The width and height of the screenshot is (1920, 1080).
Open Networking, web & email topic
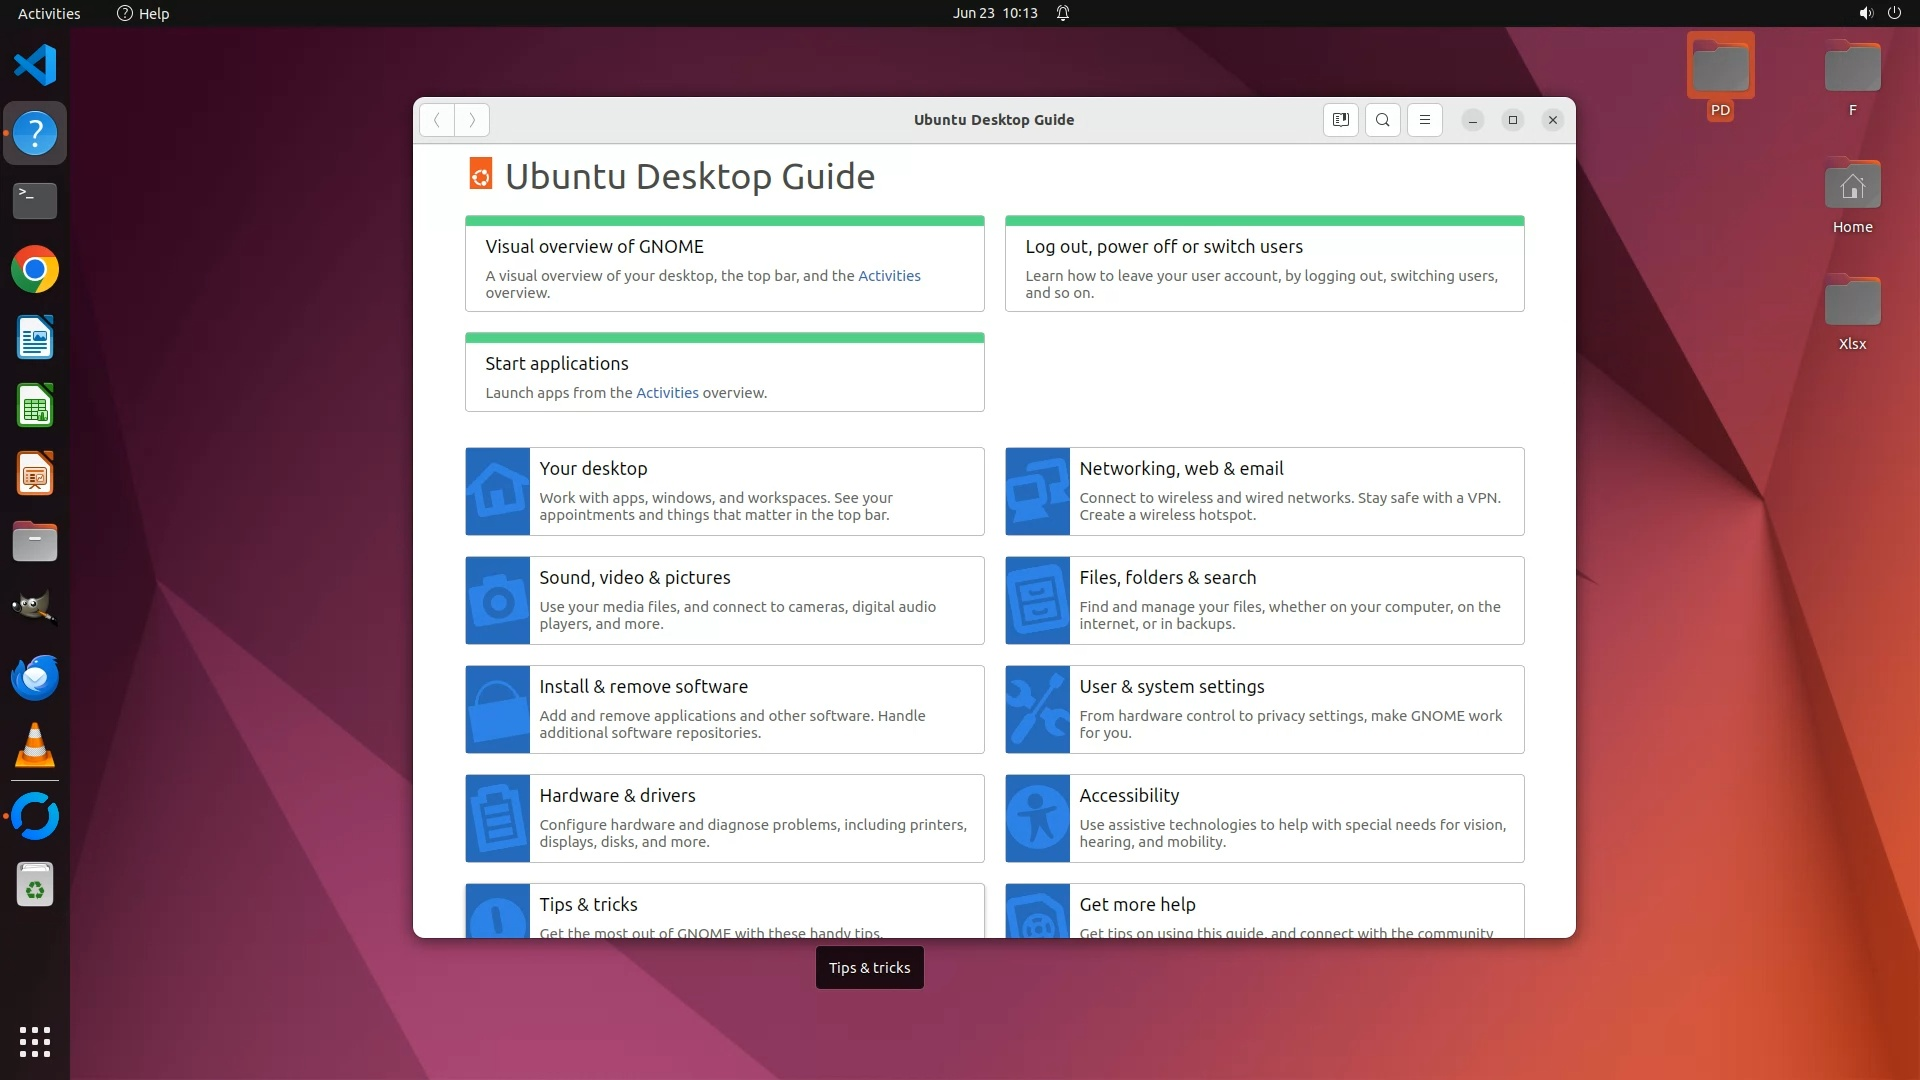(x=1181, y=468)
